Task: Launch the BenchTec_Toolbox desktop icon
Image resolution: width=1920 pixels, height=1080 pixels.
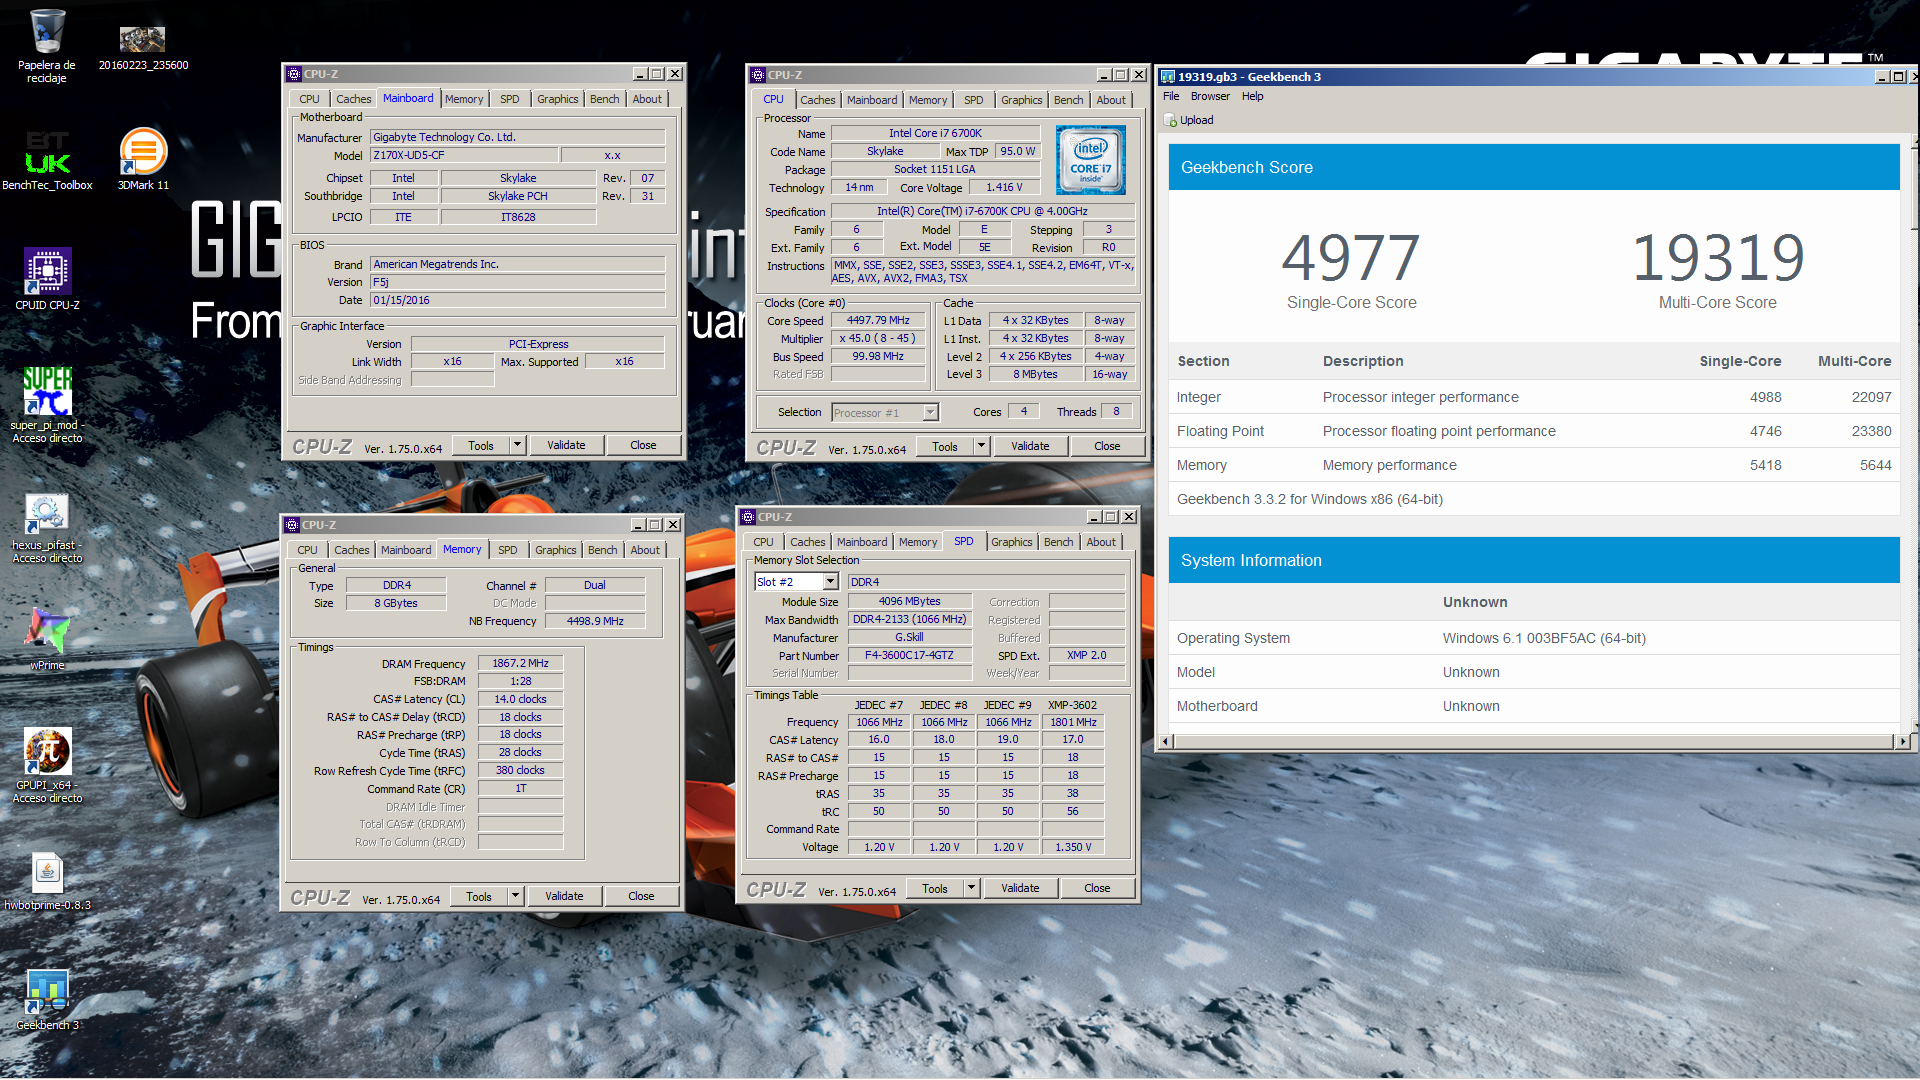Action: click(47, 152)
